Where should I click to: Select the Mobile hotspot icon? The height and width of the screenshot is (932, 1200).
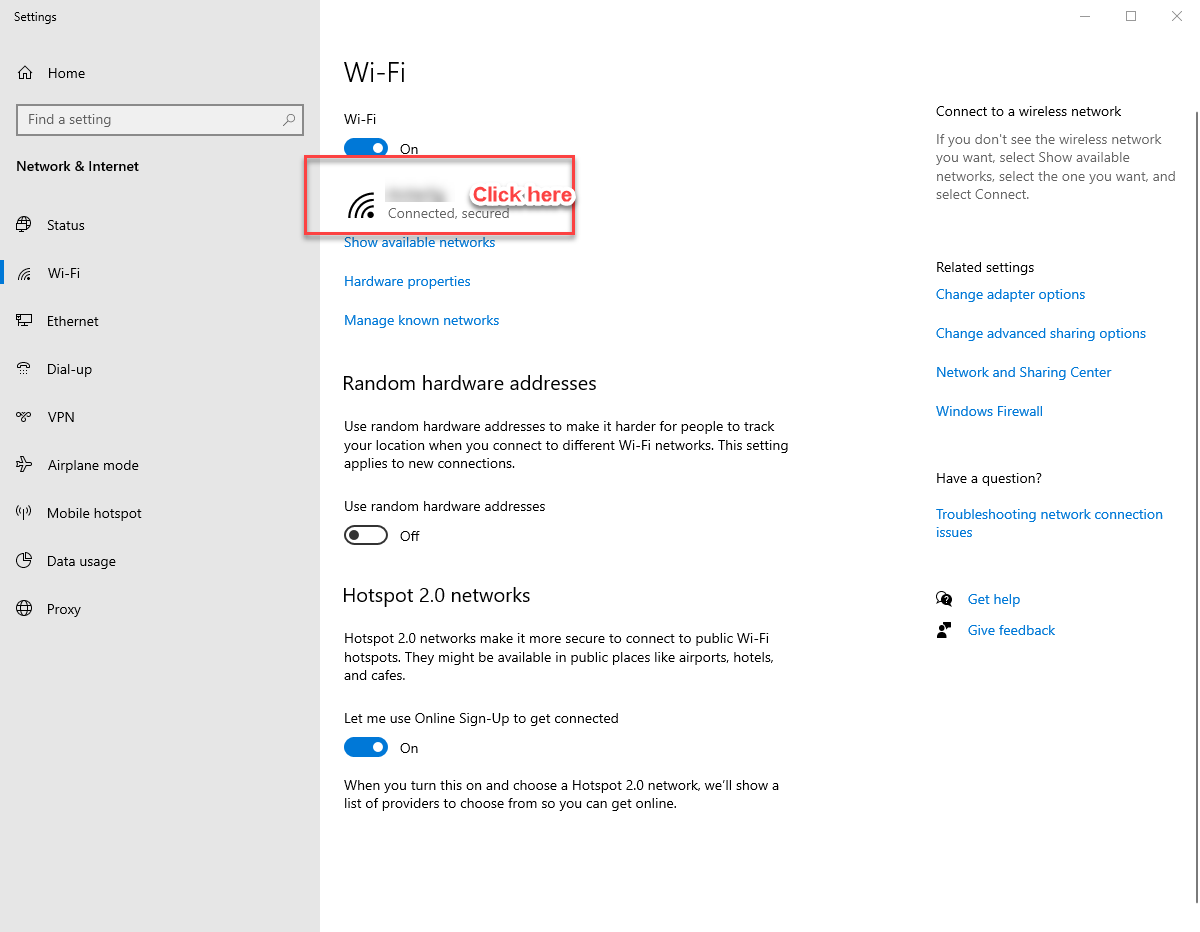pyautogui.click(x=25, y=513)
